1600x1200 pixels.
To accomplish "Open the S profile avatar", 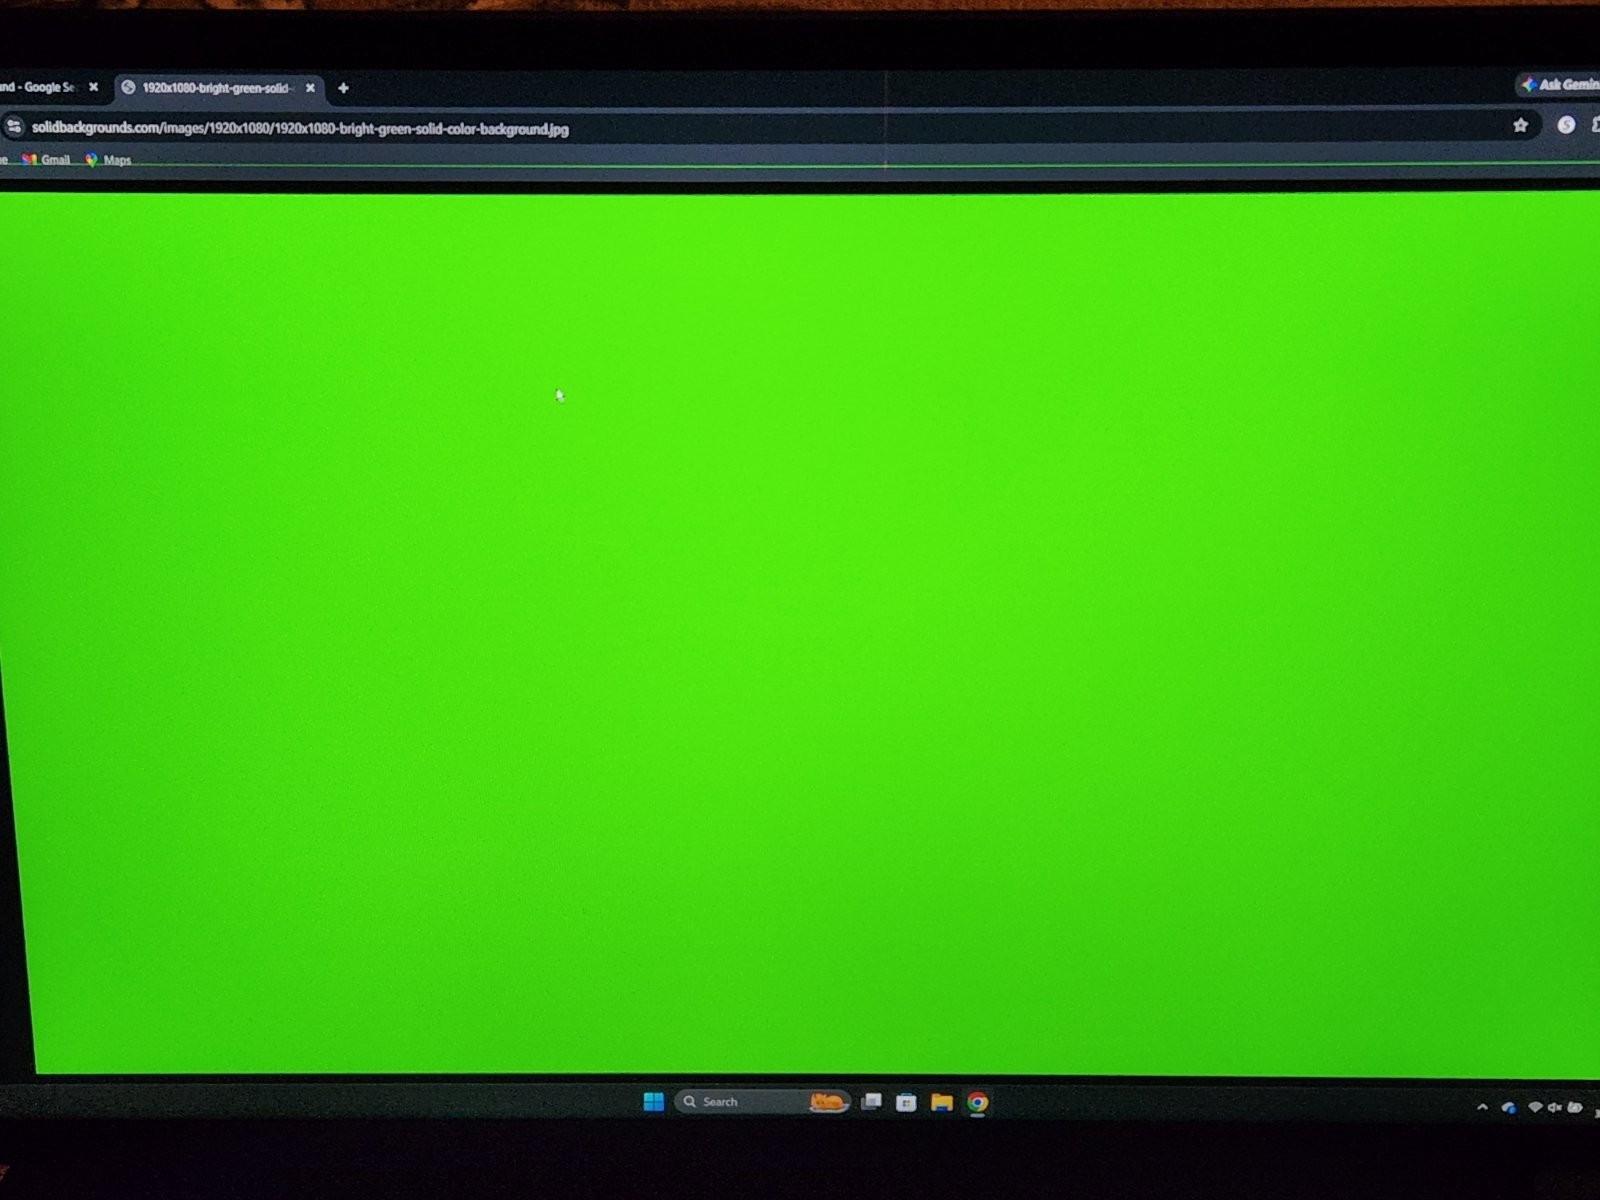I will 1566,125.
